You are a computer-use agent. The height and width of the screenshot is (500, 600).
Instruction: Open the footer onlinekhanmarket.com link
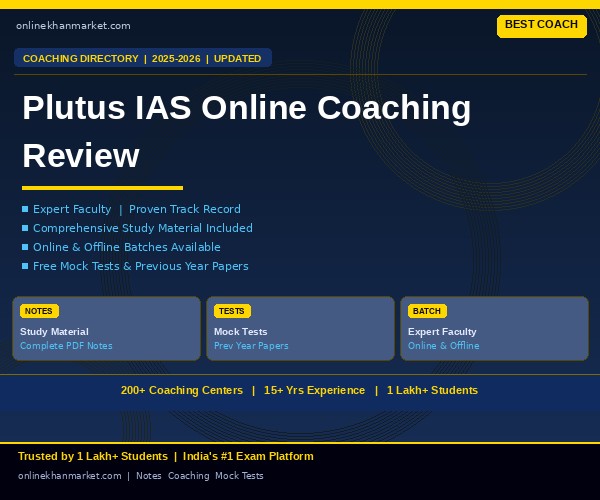tap(70, 476)
